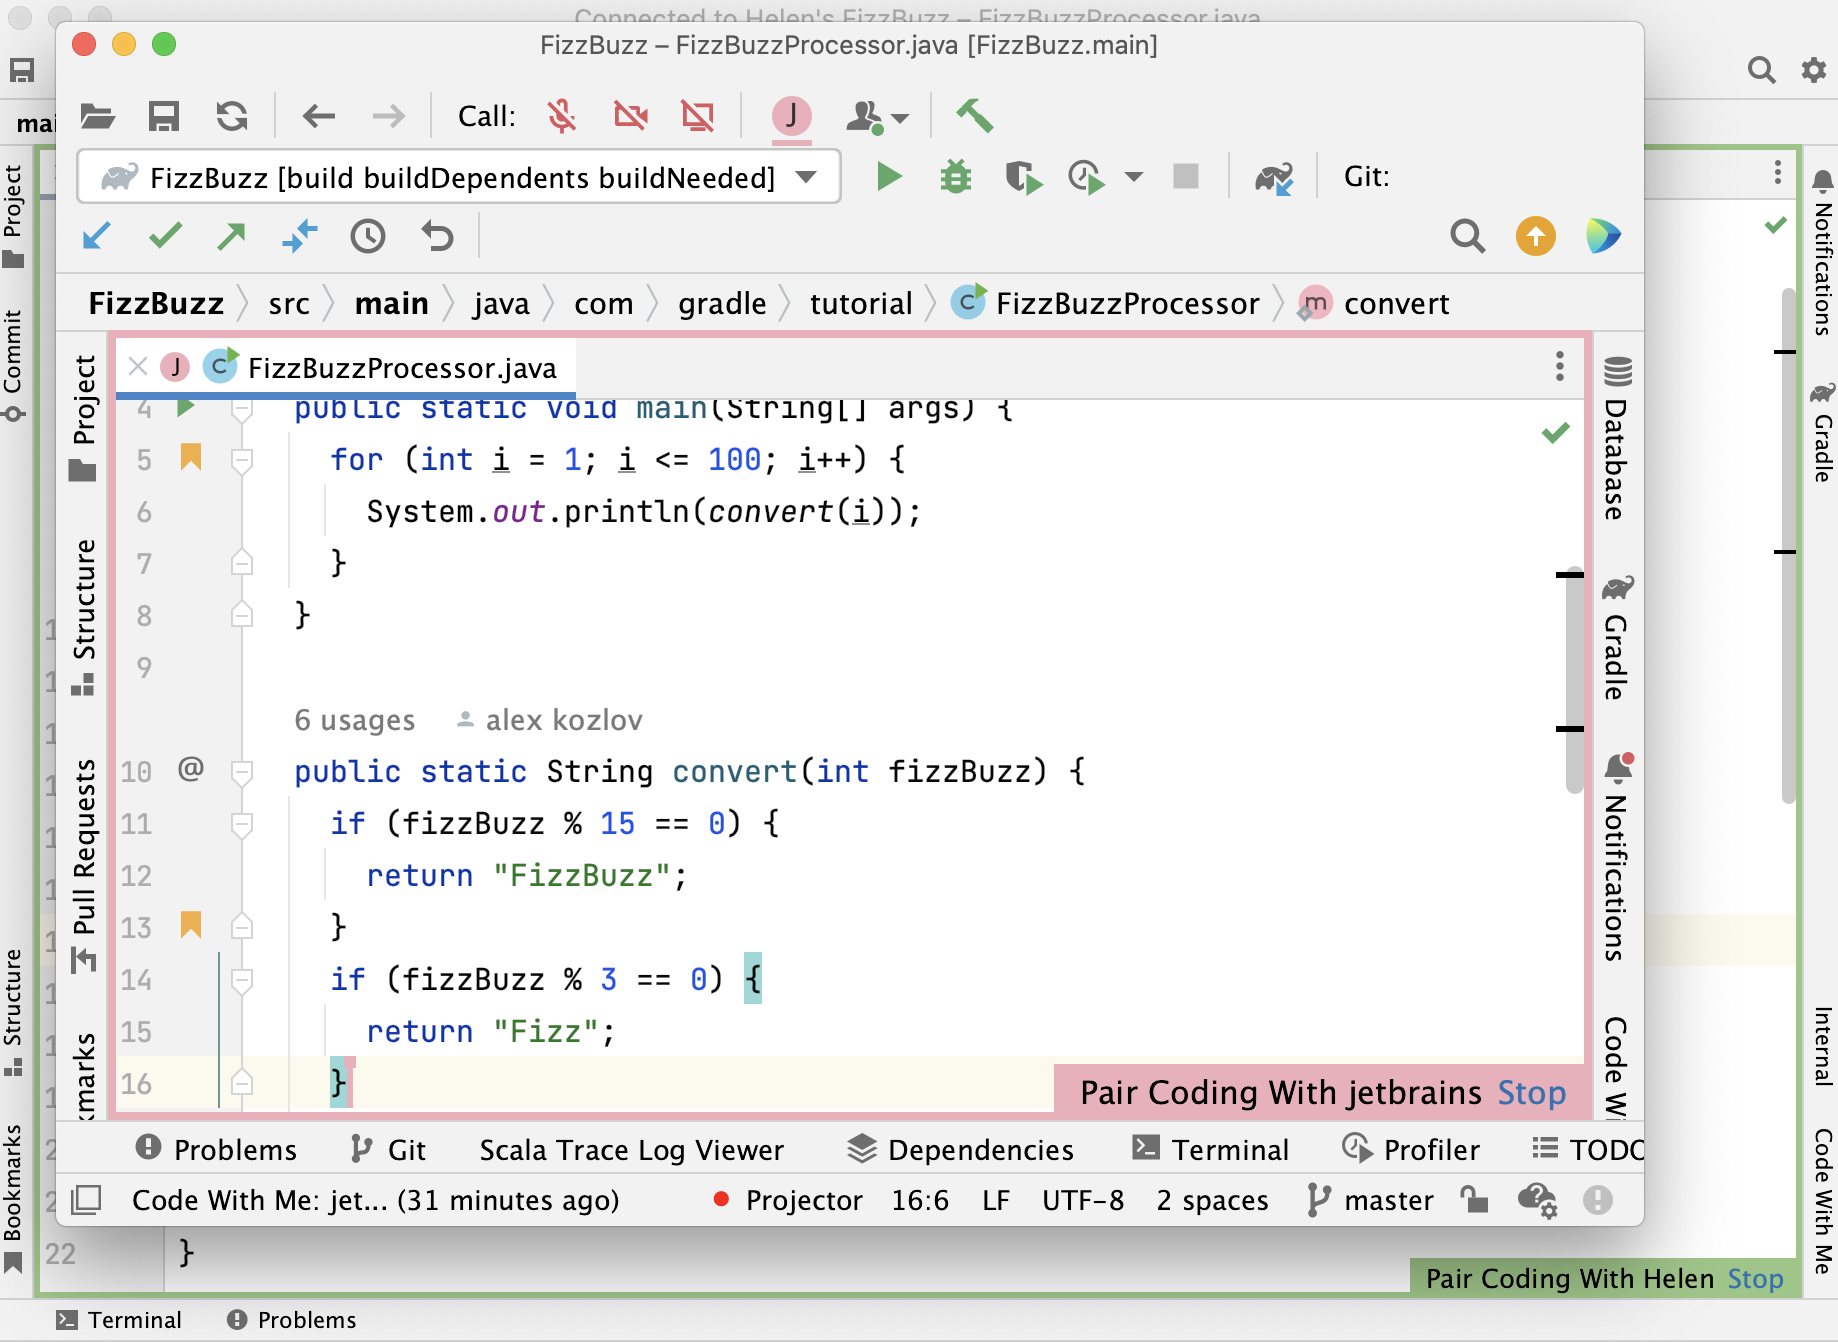Screen dimensions: 1838x1342
Task: Open Code With Me users dropdown
Action: (x=877, y=117)
